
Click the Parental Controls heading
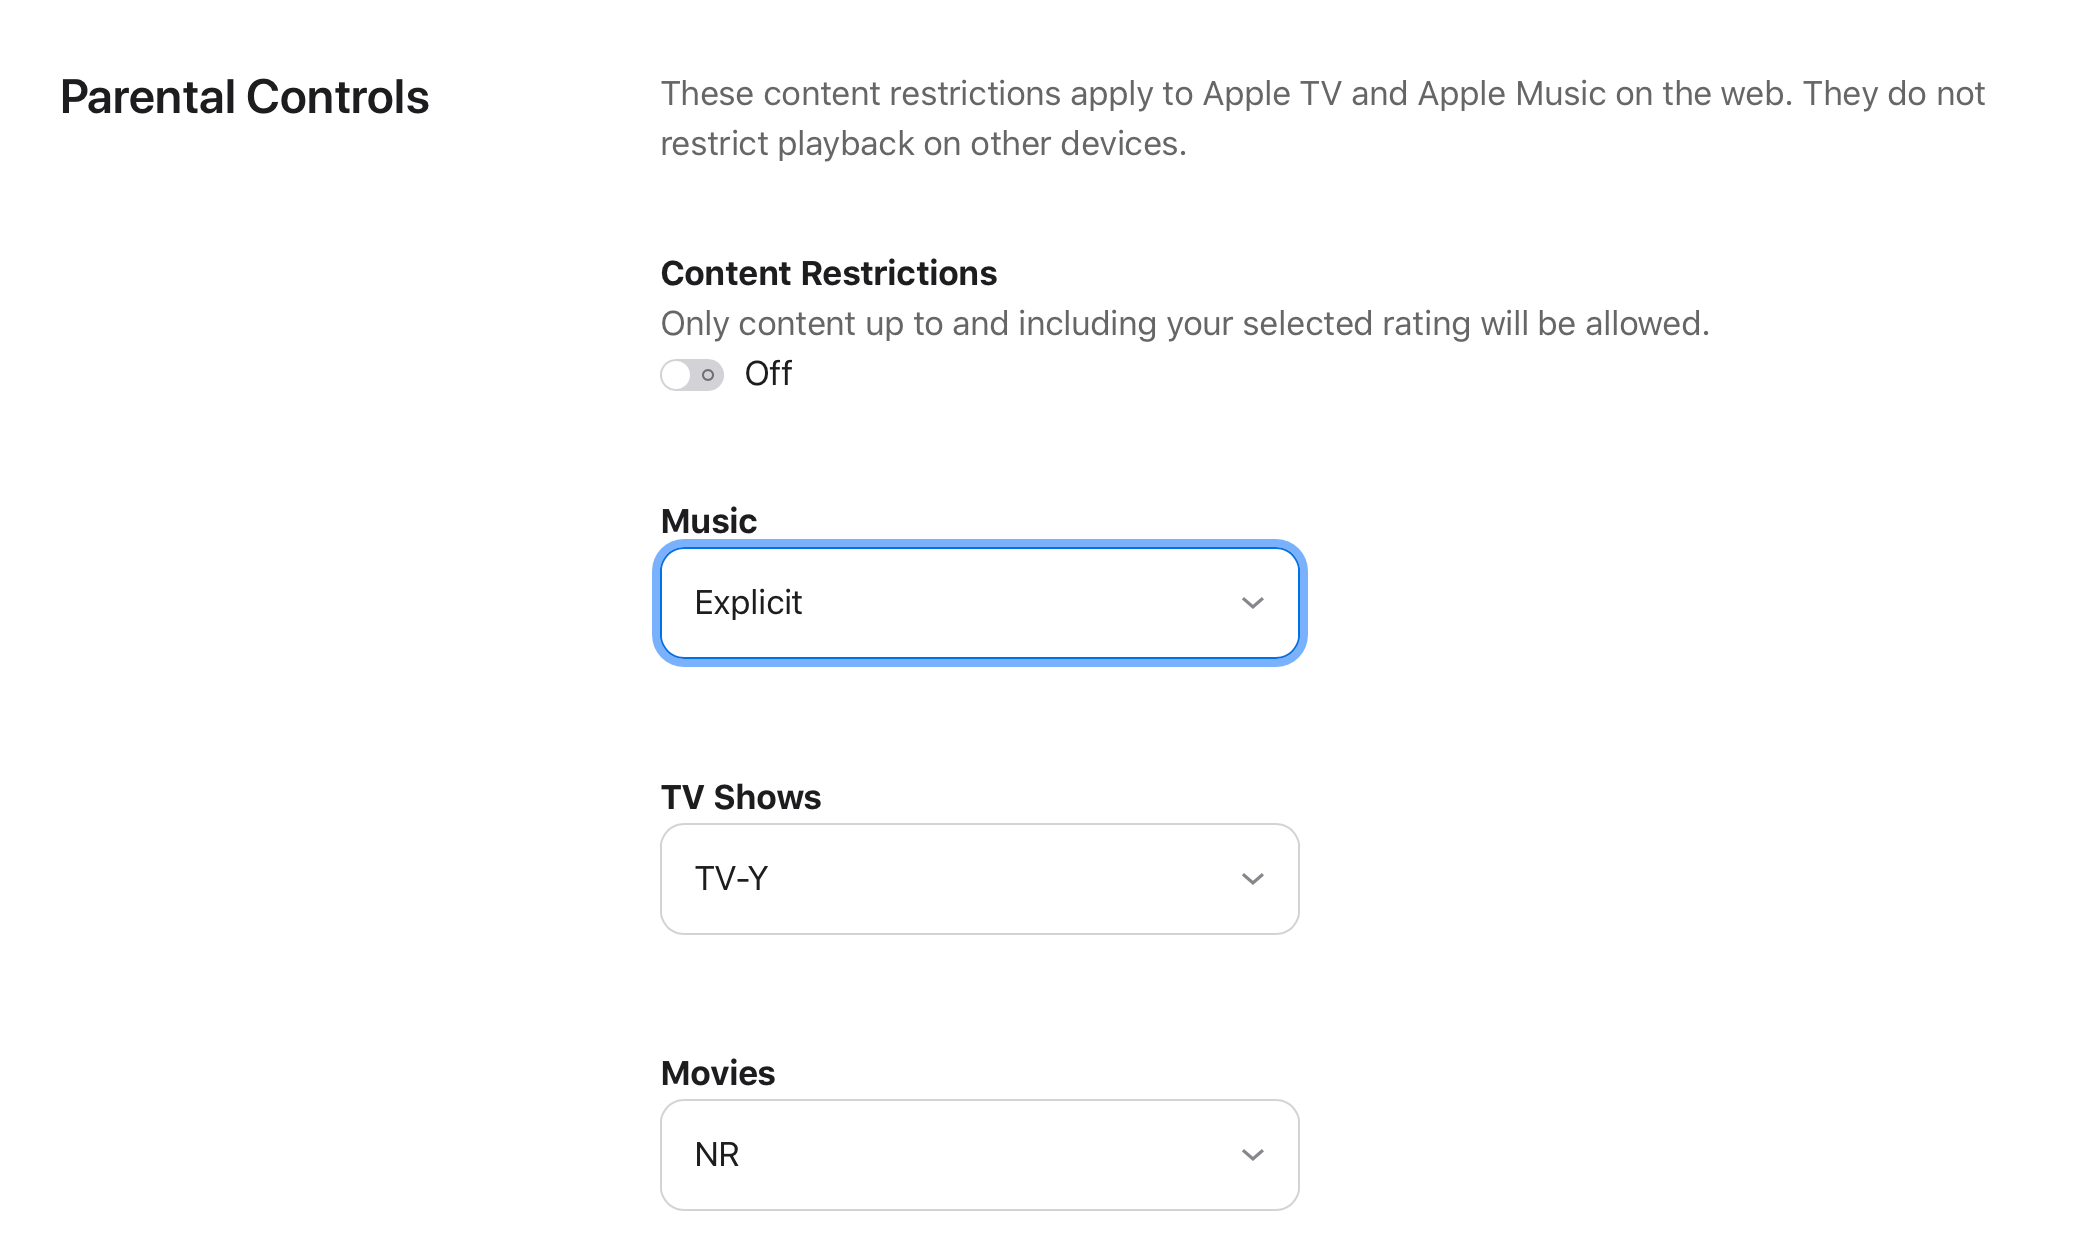[x=244, y=97]
